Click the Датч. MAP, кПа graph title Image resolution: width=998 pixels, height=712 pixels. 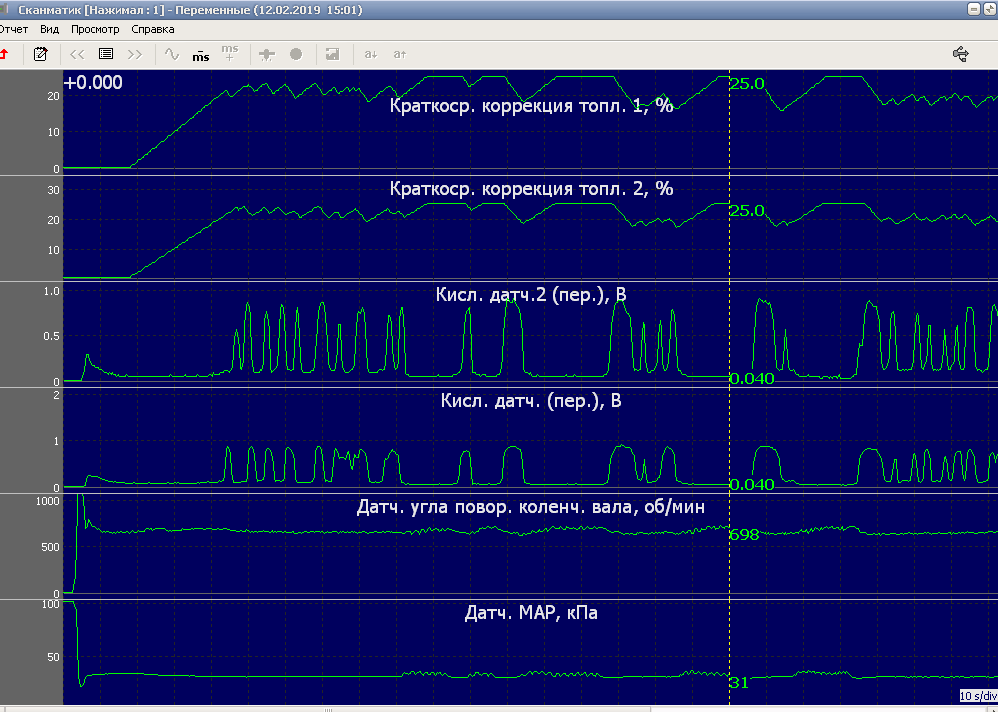pyautogui.click(x=531, y=612)
